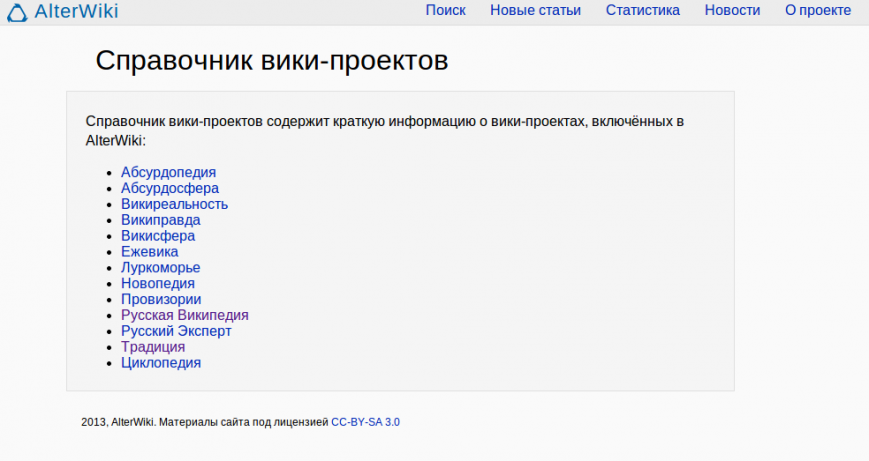
Task: Open the Традиция link
Action: (x=152, y=347)
